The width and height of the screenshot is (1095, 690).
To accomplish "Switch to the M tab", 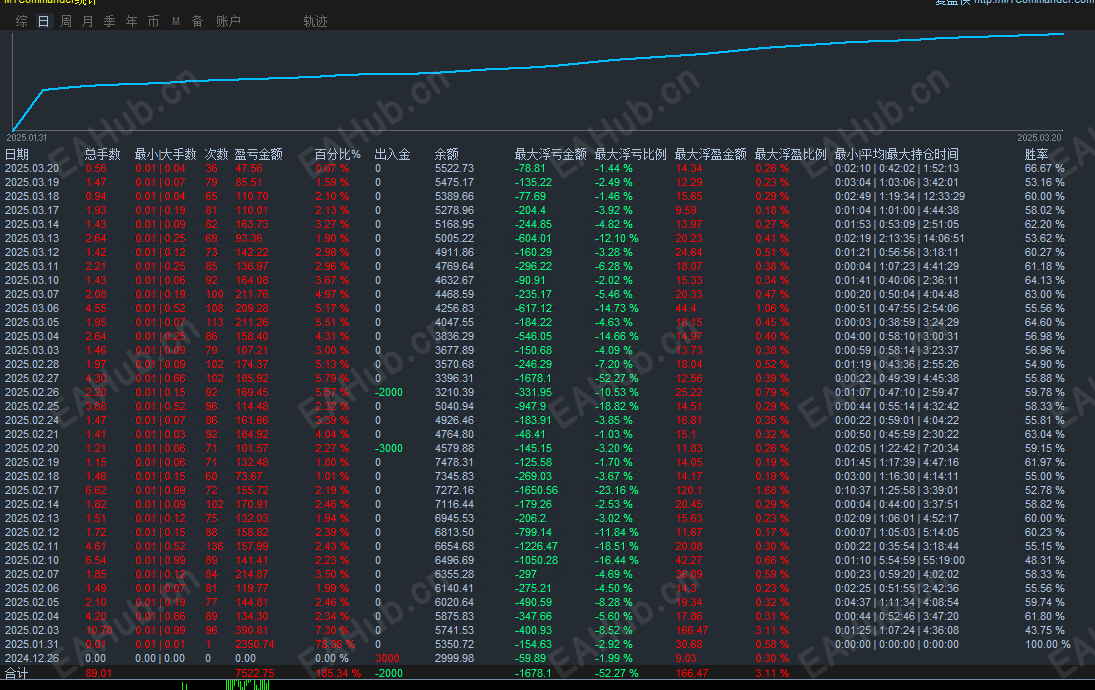I will click(x=176, y=22).
